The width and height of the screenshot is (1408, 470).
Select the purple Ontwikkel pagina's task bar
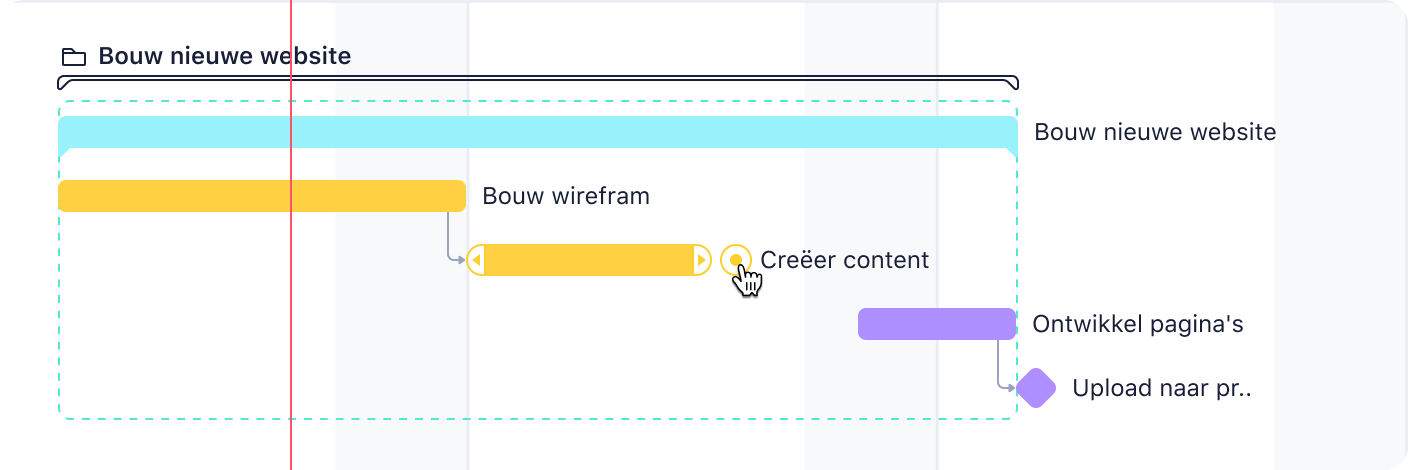coord(937,324)
